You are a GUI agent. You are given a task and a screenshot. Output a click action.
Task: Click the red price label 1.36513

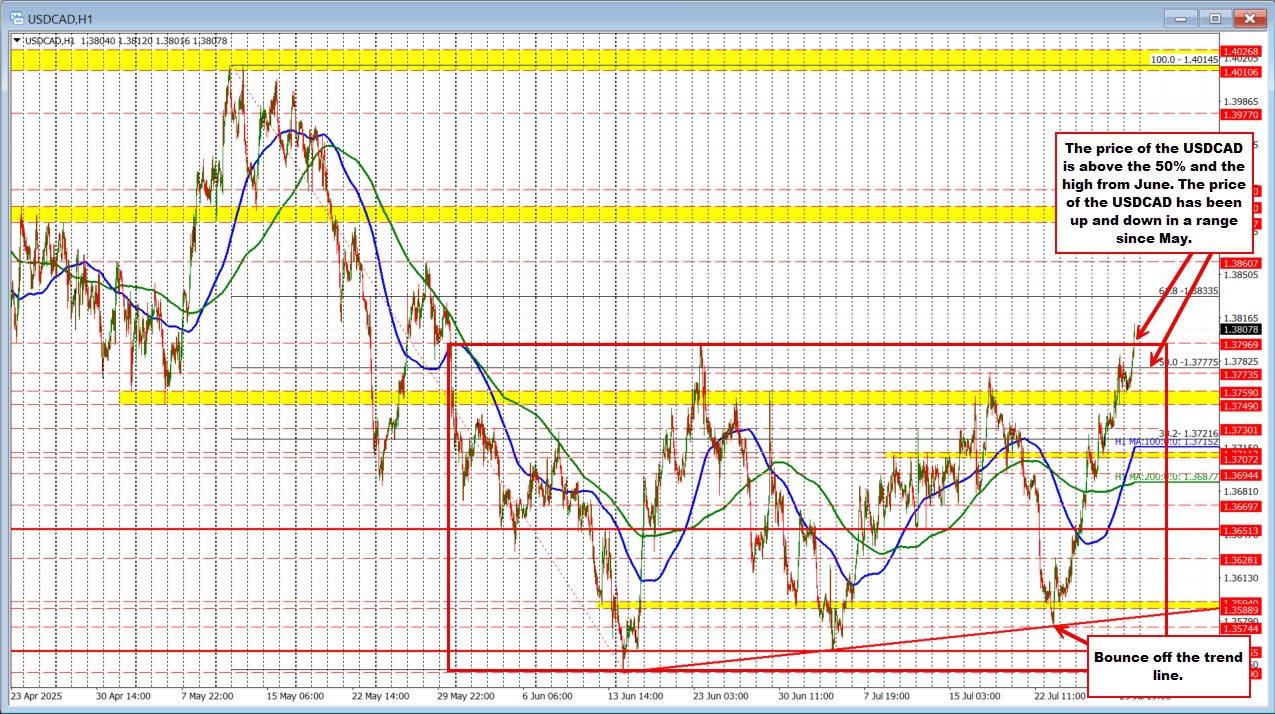pos(1241,530)
